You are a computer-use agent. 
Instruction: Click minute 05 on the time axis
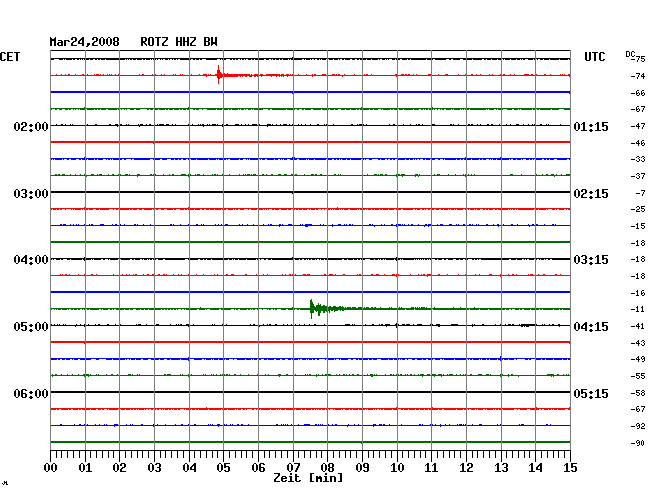pos(223,468)
